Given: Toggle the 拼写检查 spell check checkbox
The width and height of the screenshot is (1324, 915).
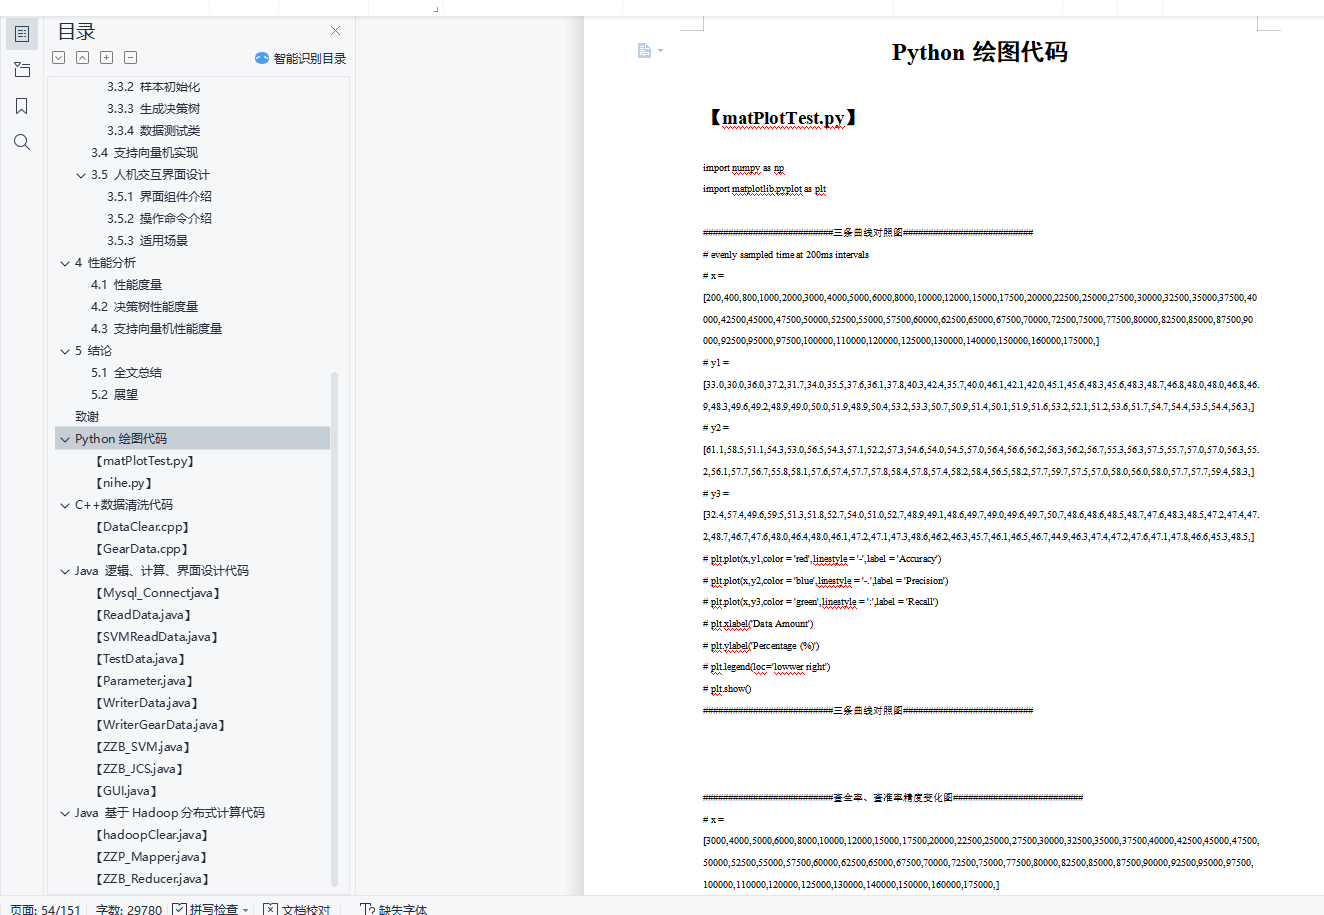Looking at the screenshot, I should [x=179, y=909].
